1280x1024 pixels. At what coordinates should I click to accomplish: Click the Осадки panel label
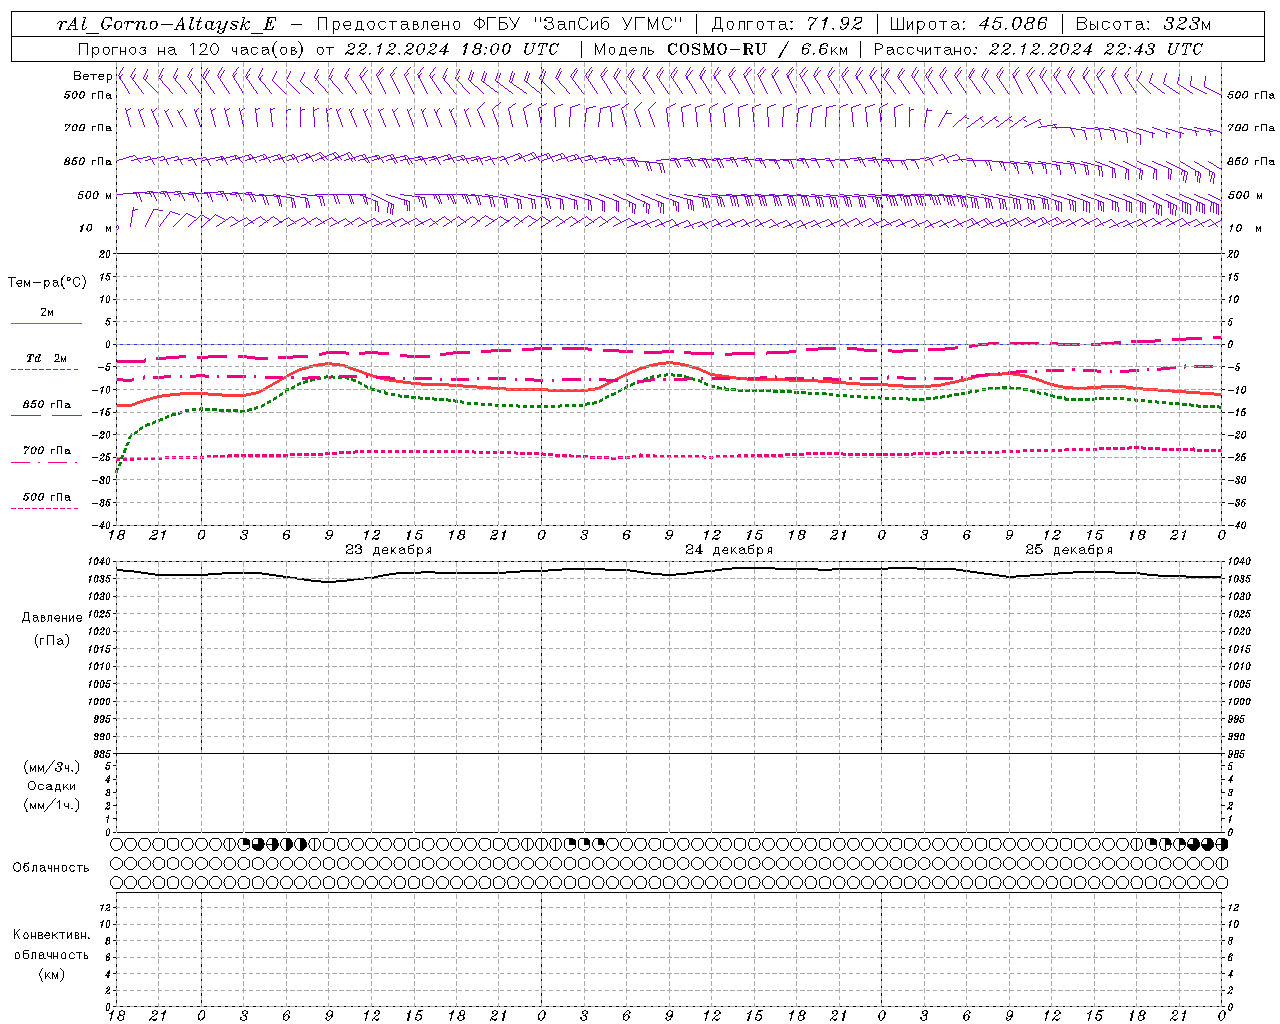[52, 786]
